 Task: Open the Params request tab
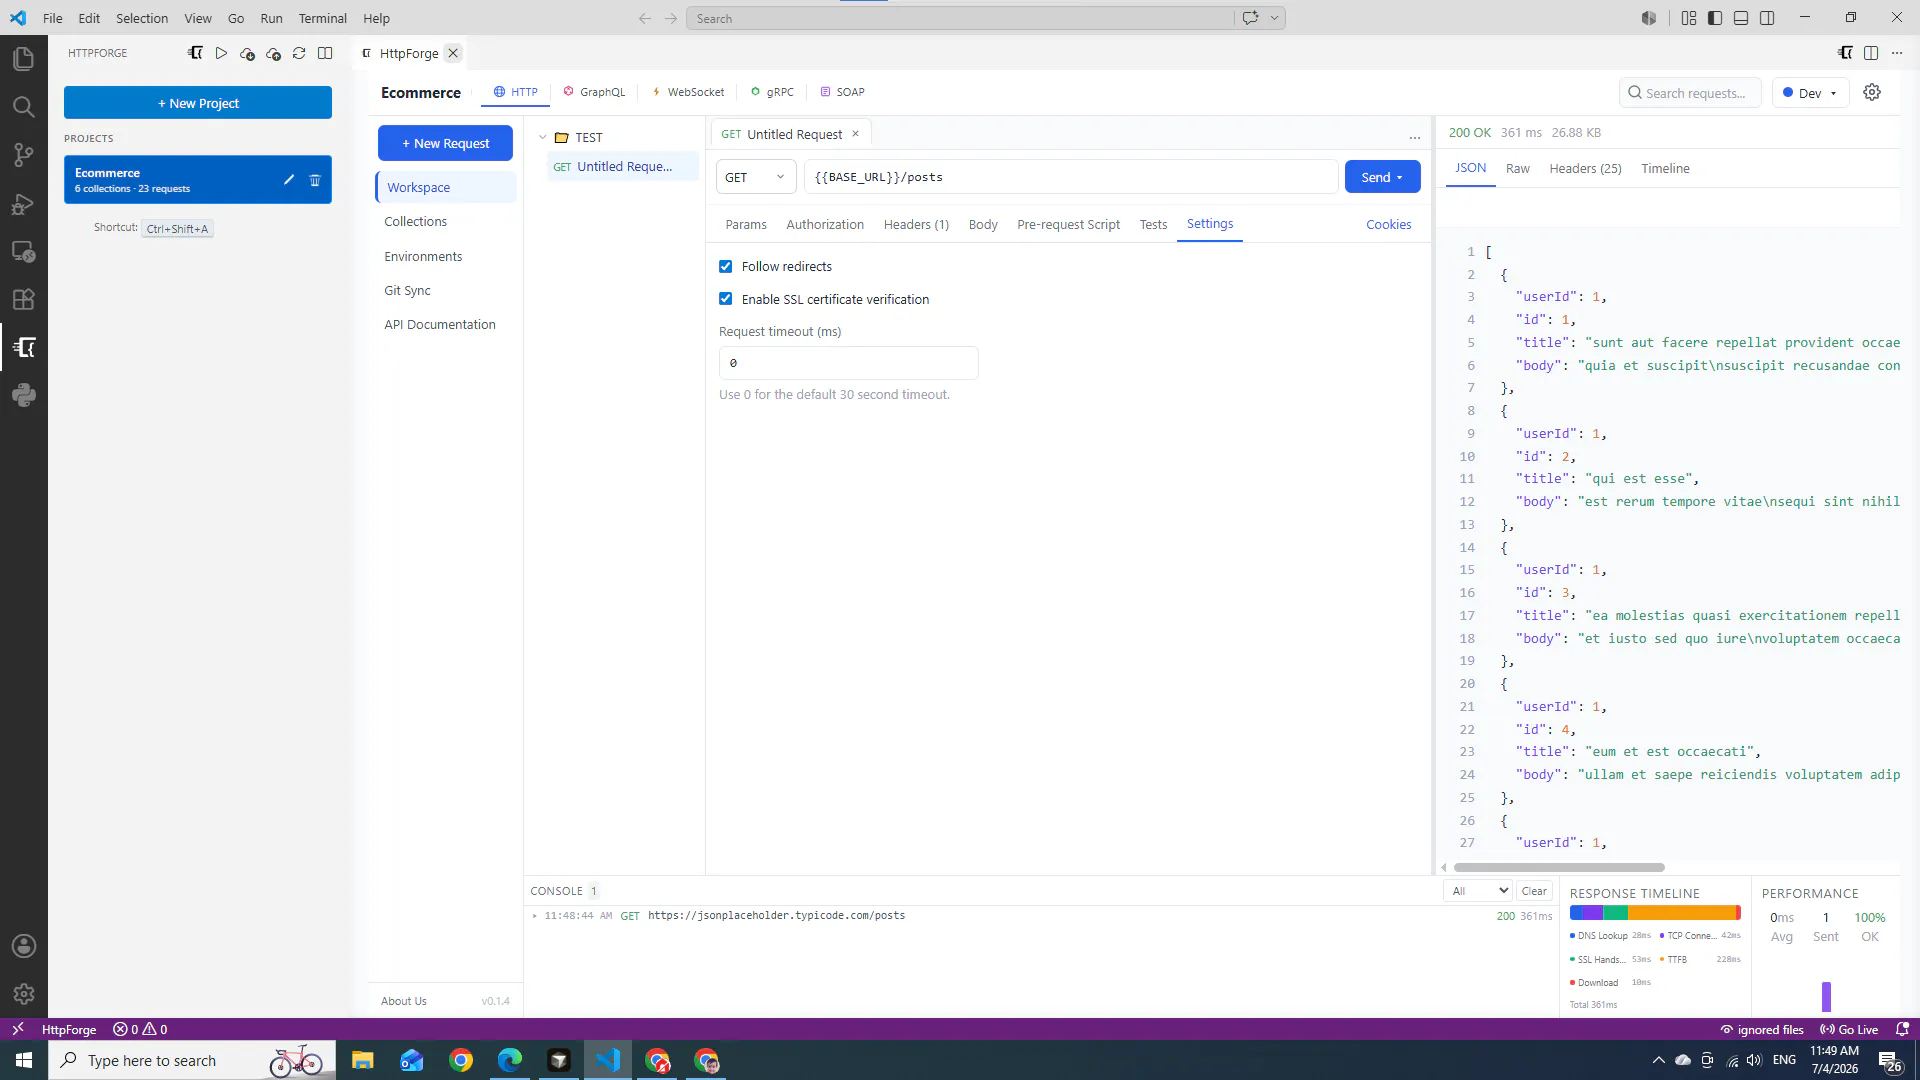(x=746, y=225)
